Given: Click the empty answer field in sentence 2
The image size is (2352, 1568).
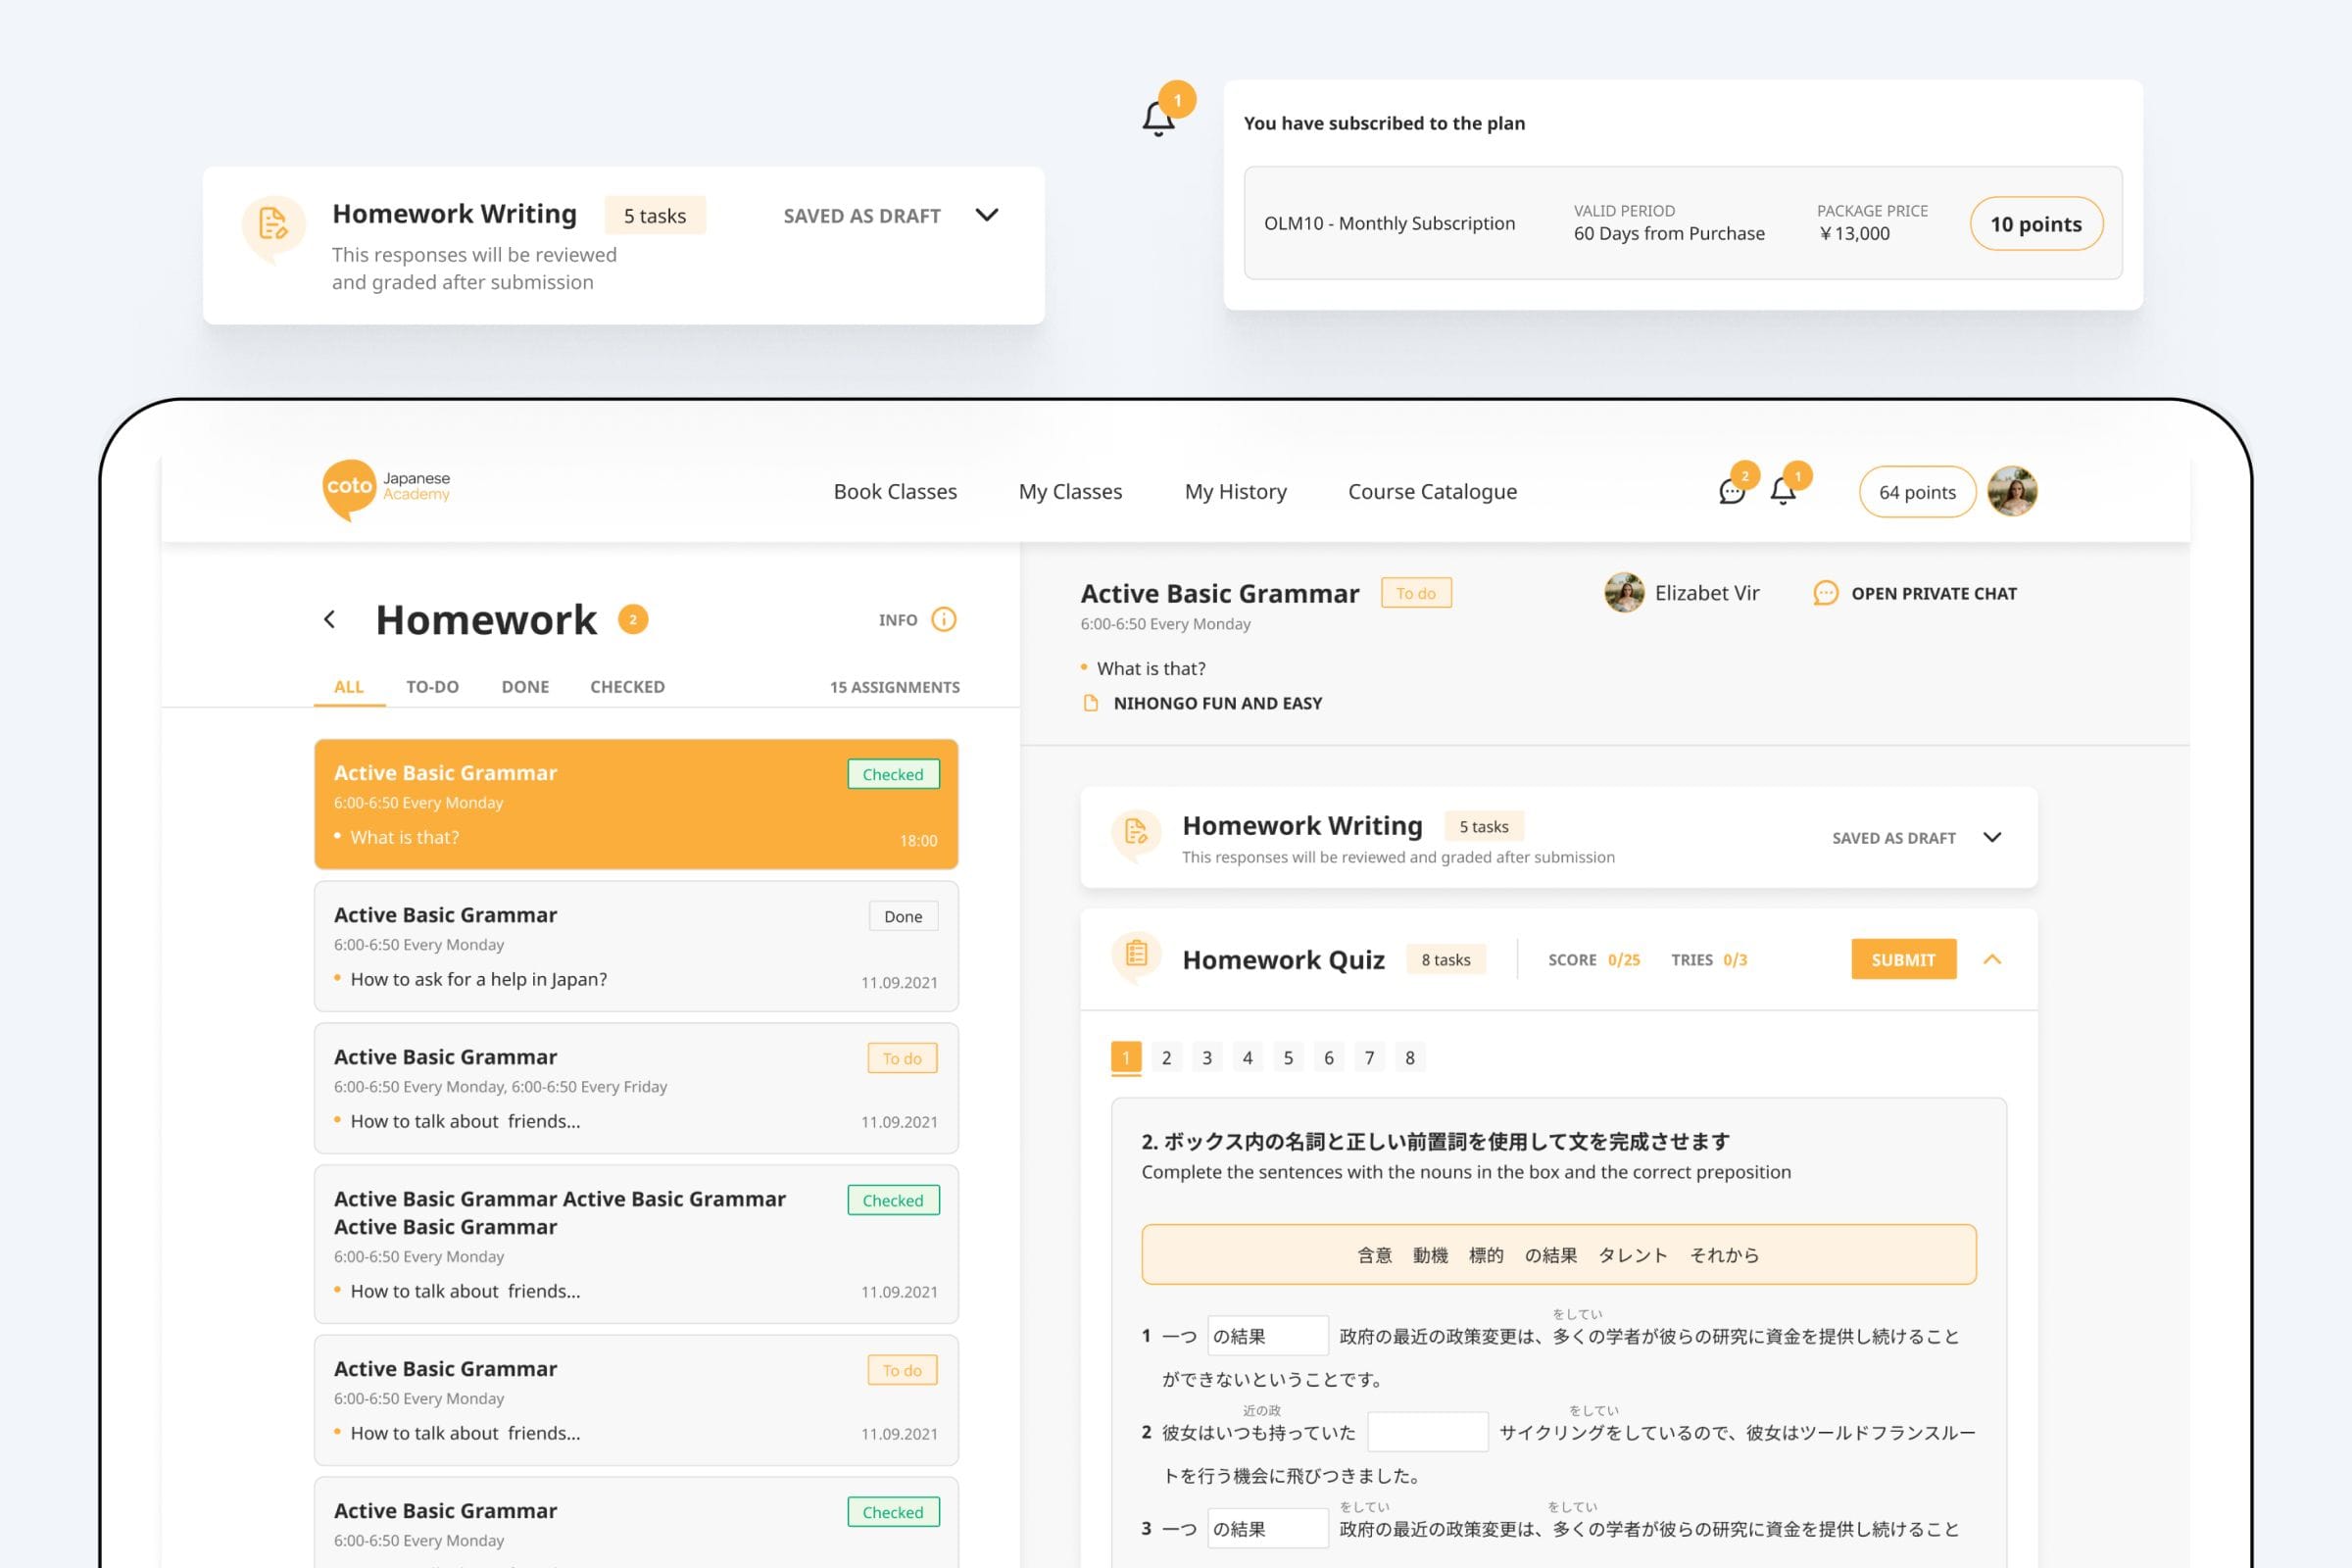Looking at the screenshot, I should pyautogui.click(x=1427, y=1432).
